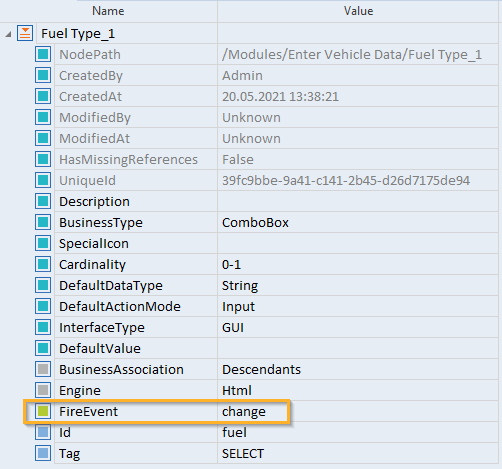Click the orange Fuel Type_1 module icon
Viewport: 502px width, 469px height.
point(25,33)
